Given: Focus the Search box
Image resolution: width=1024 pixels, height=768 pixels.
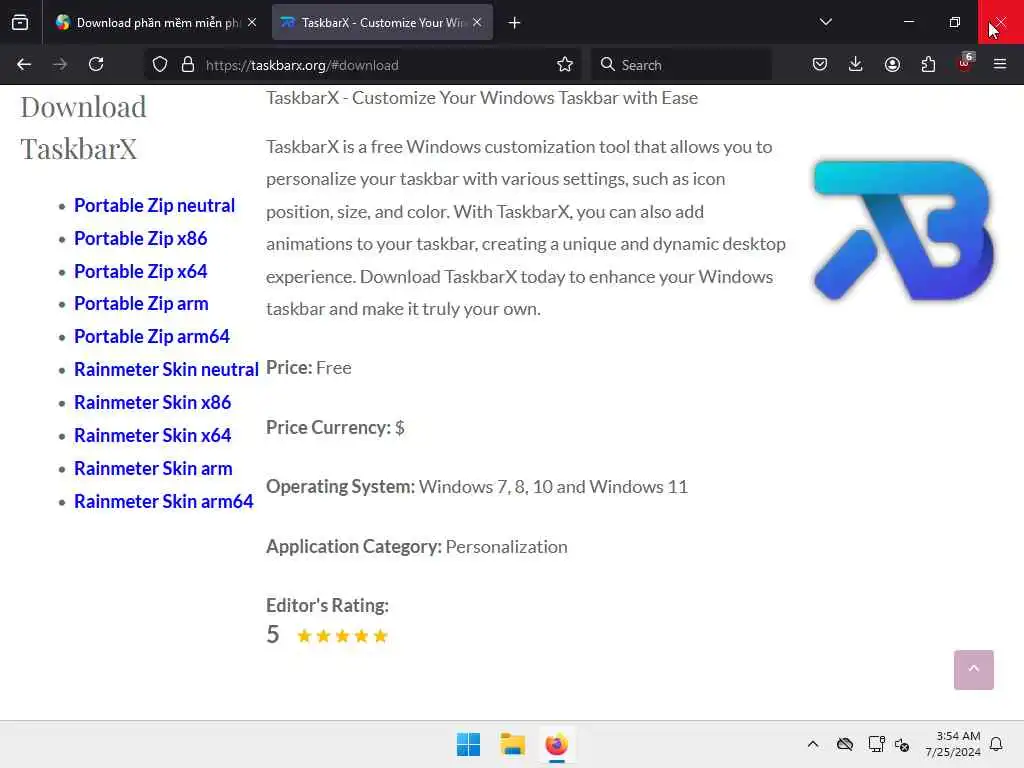Looking at the screenshot, I should 681,65.
